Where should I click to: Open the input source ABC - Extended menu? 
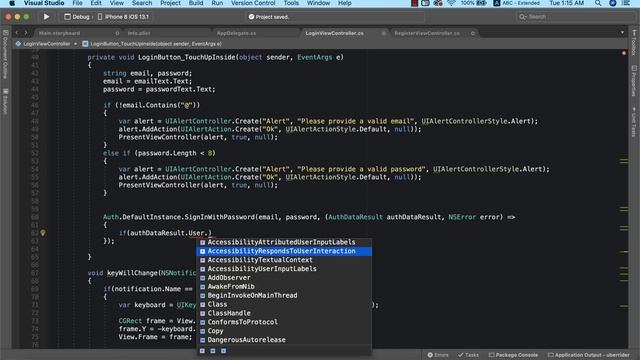516,3
